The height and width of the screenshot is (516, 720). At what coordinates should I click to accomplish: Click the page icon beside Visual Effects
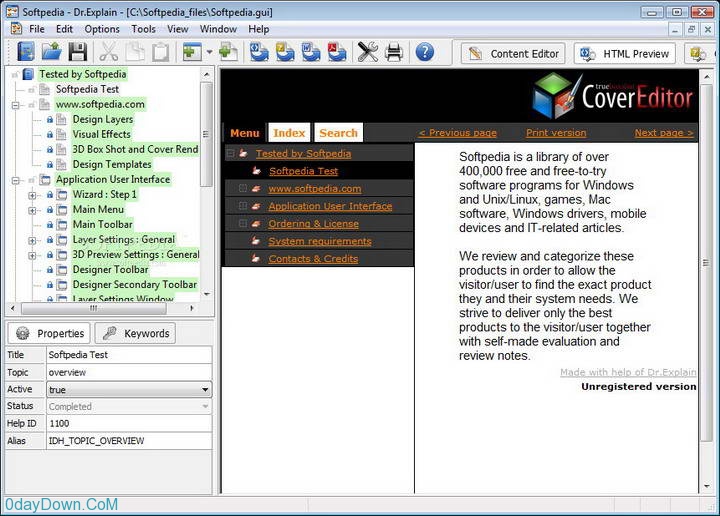point(61,135)
